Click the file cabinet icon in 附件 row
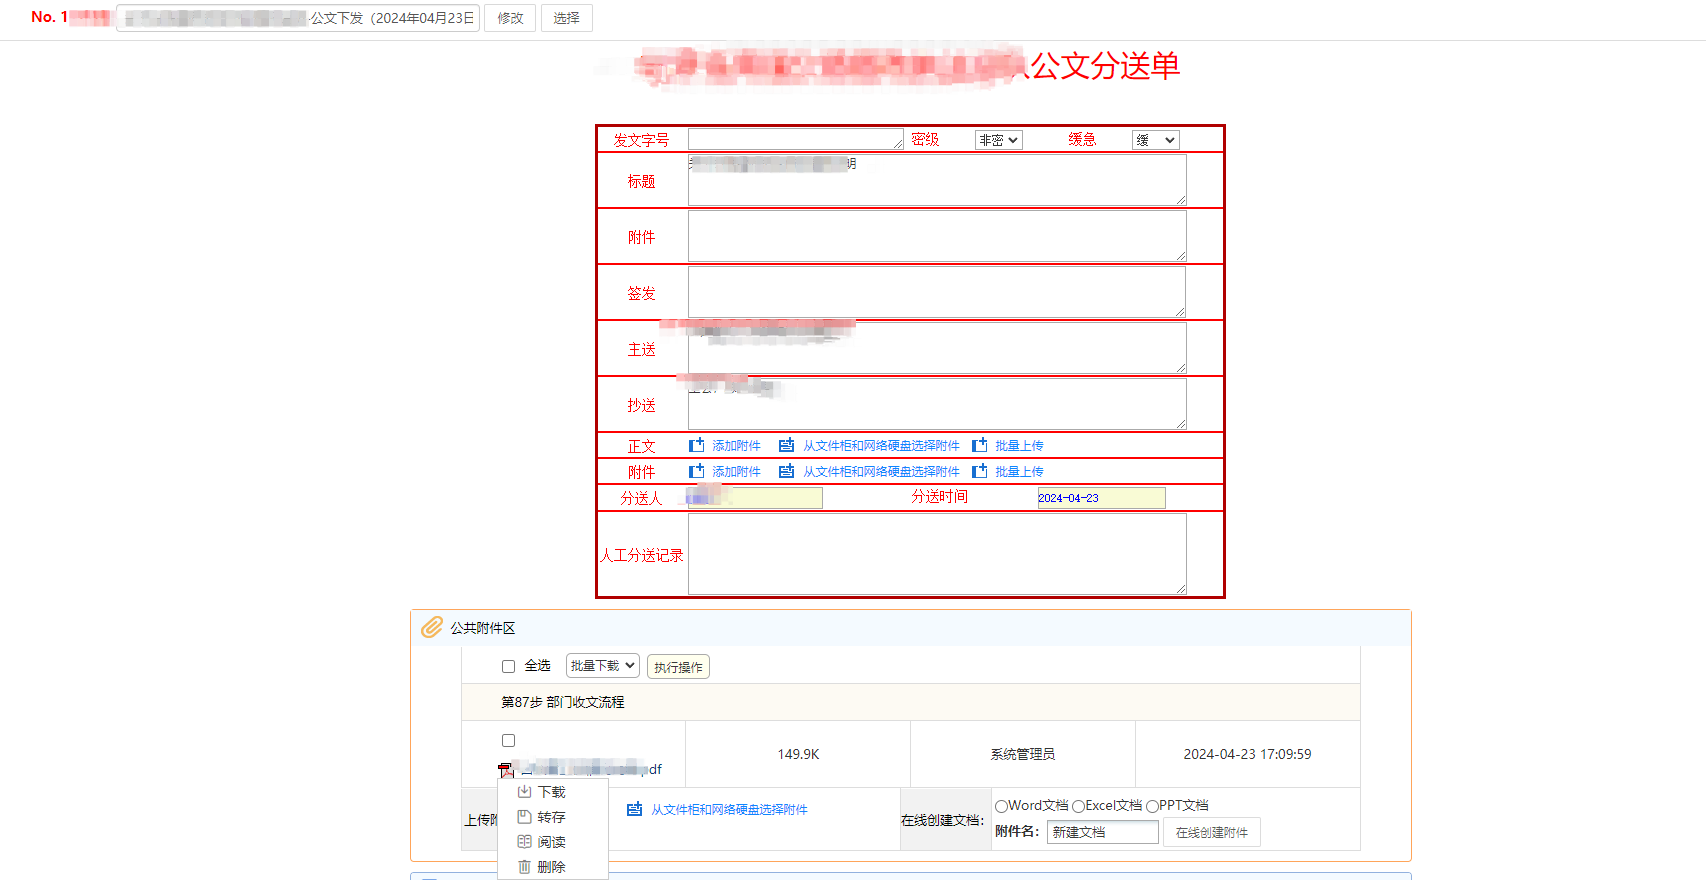 tap(787, 471)
